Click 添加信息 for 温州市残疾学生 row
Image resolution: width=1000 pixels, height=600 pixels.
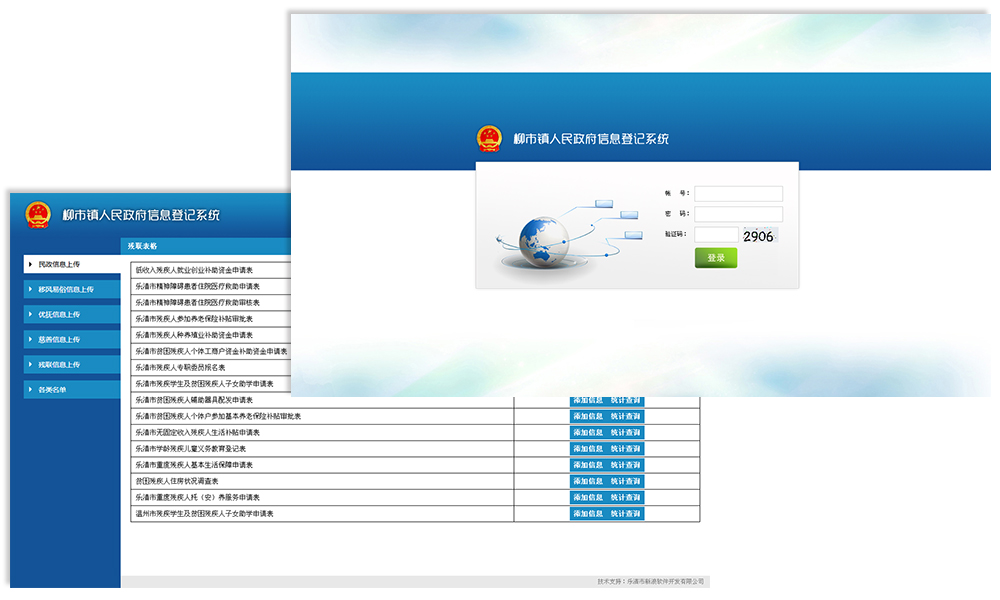tap(588, 514)
